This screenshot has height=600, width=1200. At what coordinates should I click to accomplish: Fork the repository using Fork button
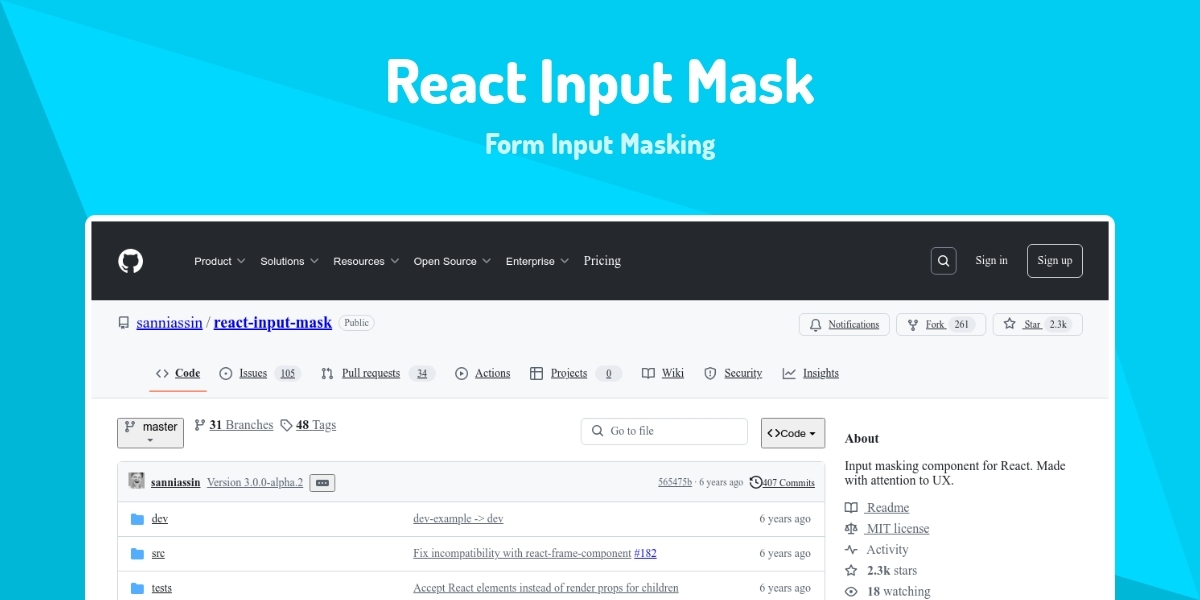(940, 324)
